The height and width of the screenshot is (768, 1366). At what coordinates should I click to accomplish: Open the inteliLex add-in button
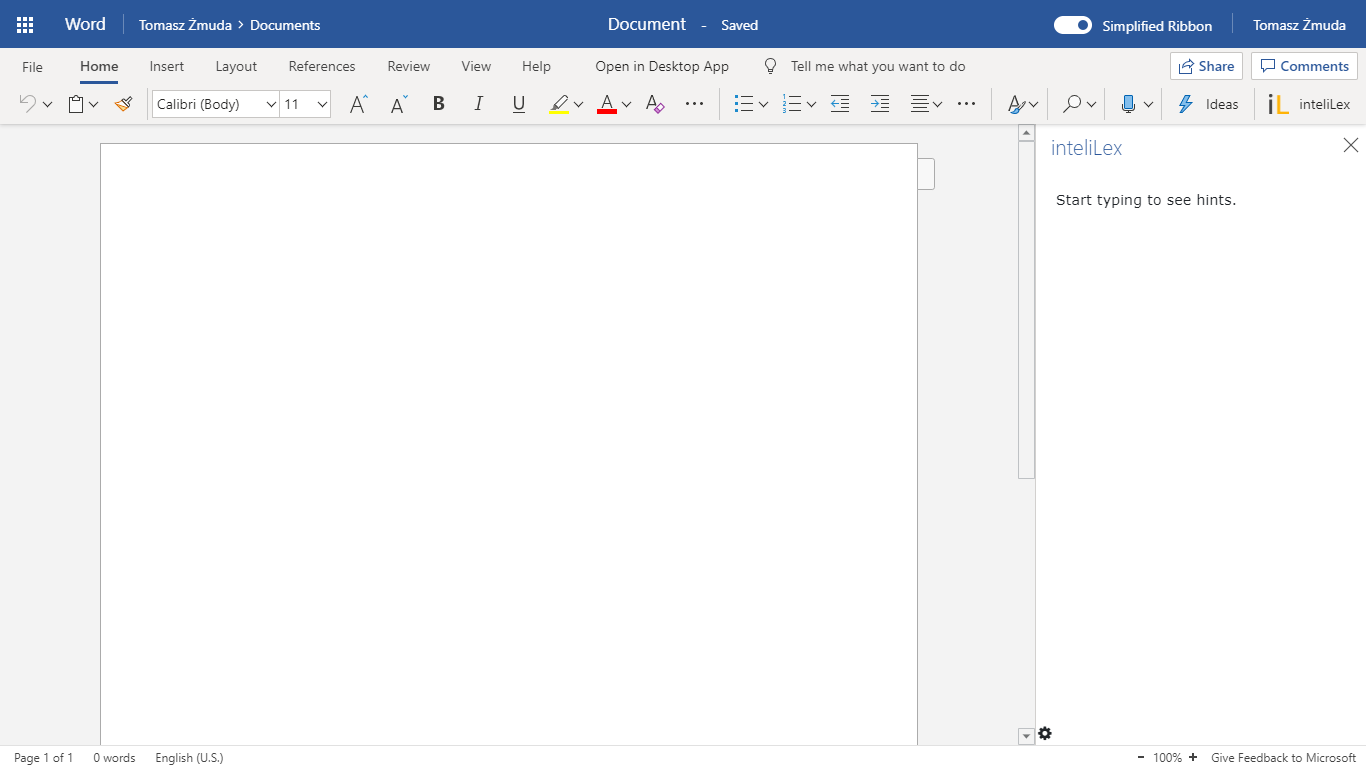1309,104
